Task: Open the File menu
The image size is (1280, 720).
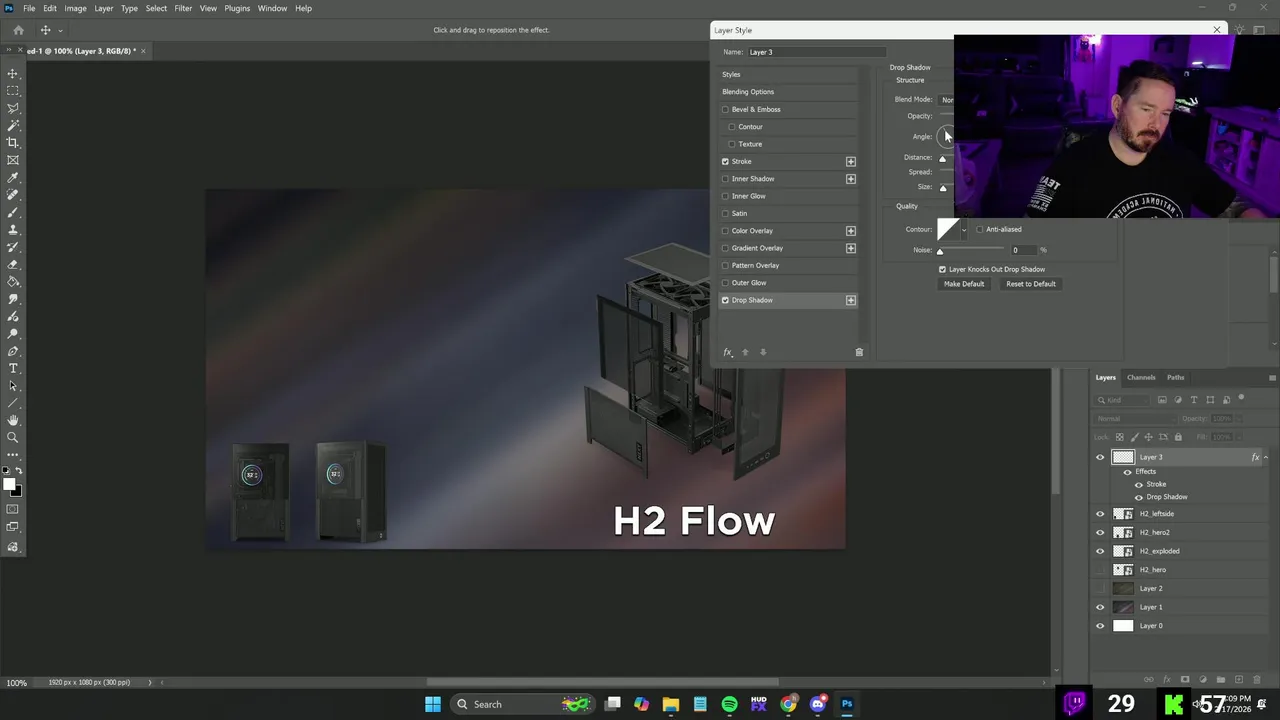Action: tap(29, 8)
